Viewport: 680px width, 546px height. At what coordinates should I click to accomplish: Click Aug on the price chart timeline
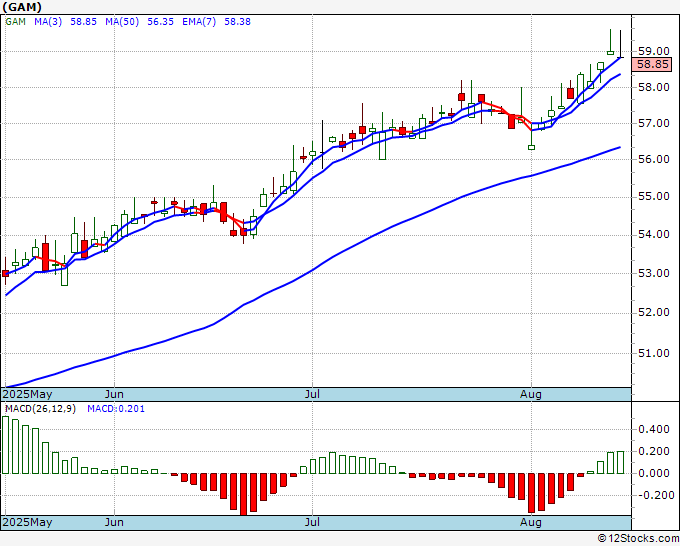coord(531,394)
